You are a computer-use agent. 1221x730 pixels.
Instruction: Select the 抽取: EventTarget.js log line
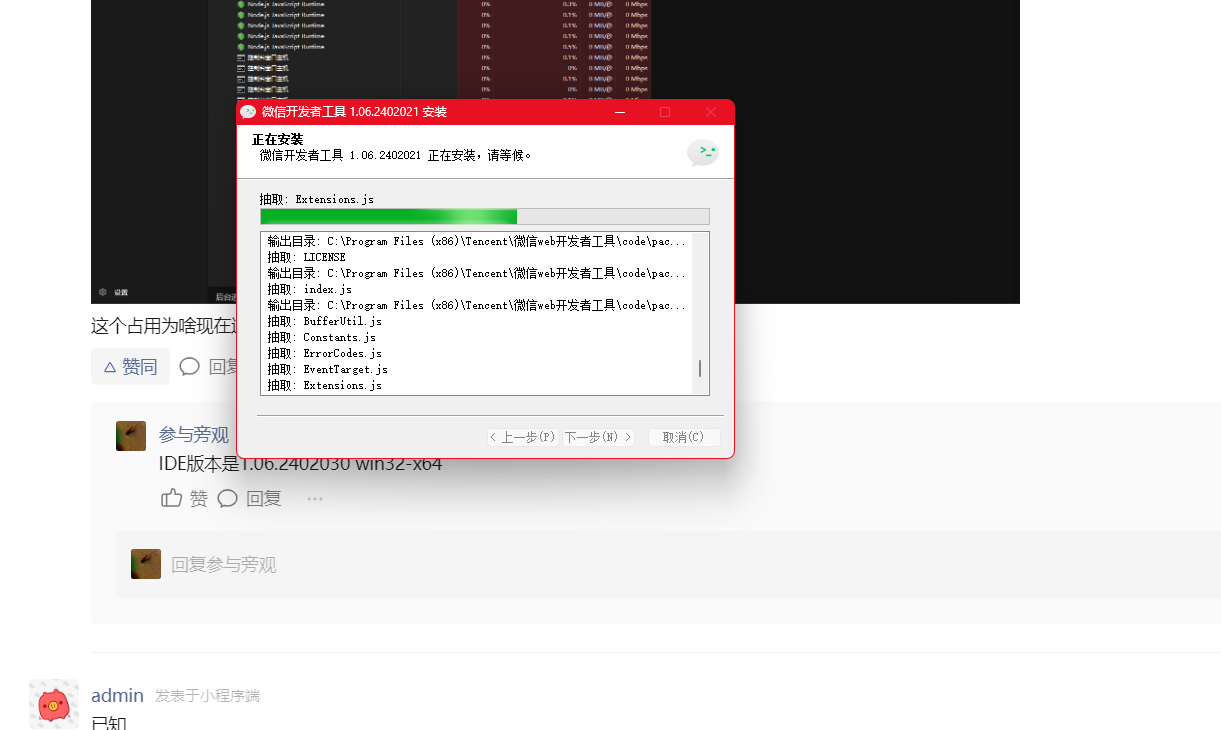(x=327, y=369)
